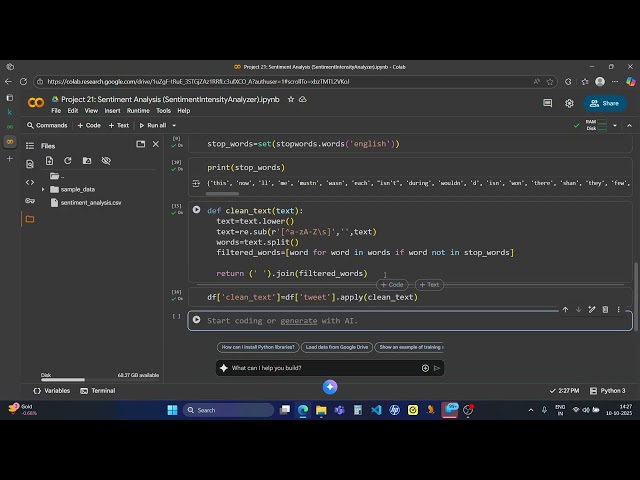Open File Explorer from taskbar
Viewport: 640px width, 480px height.
[321, 410]
